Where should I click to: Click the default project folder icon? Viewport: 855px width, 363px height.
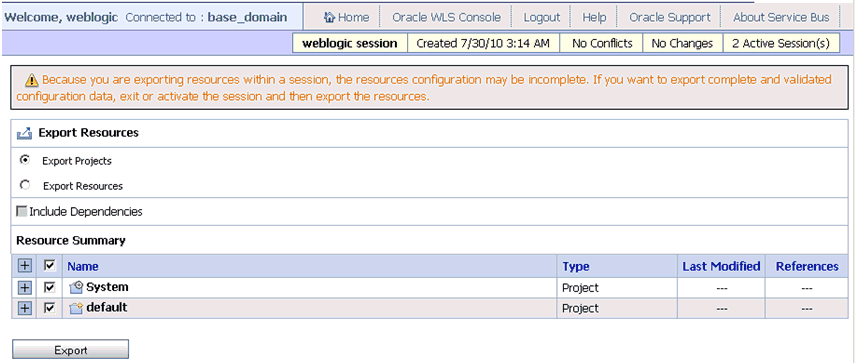pos(76,308)
